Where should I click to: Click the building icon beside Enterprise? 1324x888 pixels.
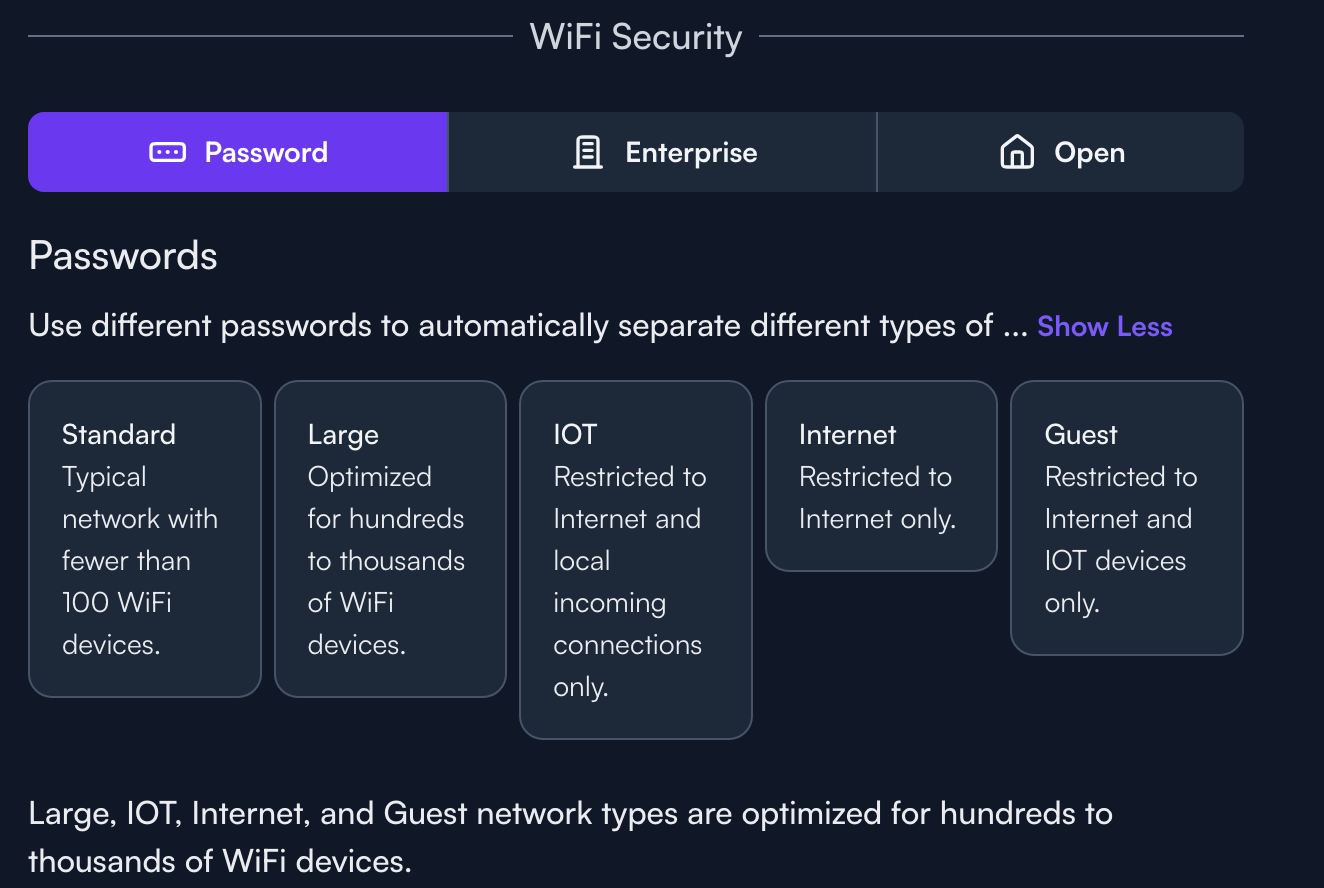pos(588,152)
